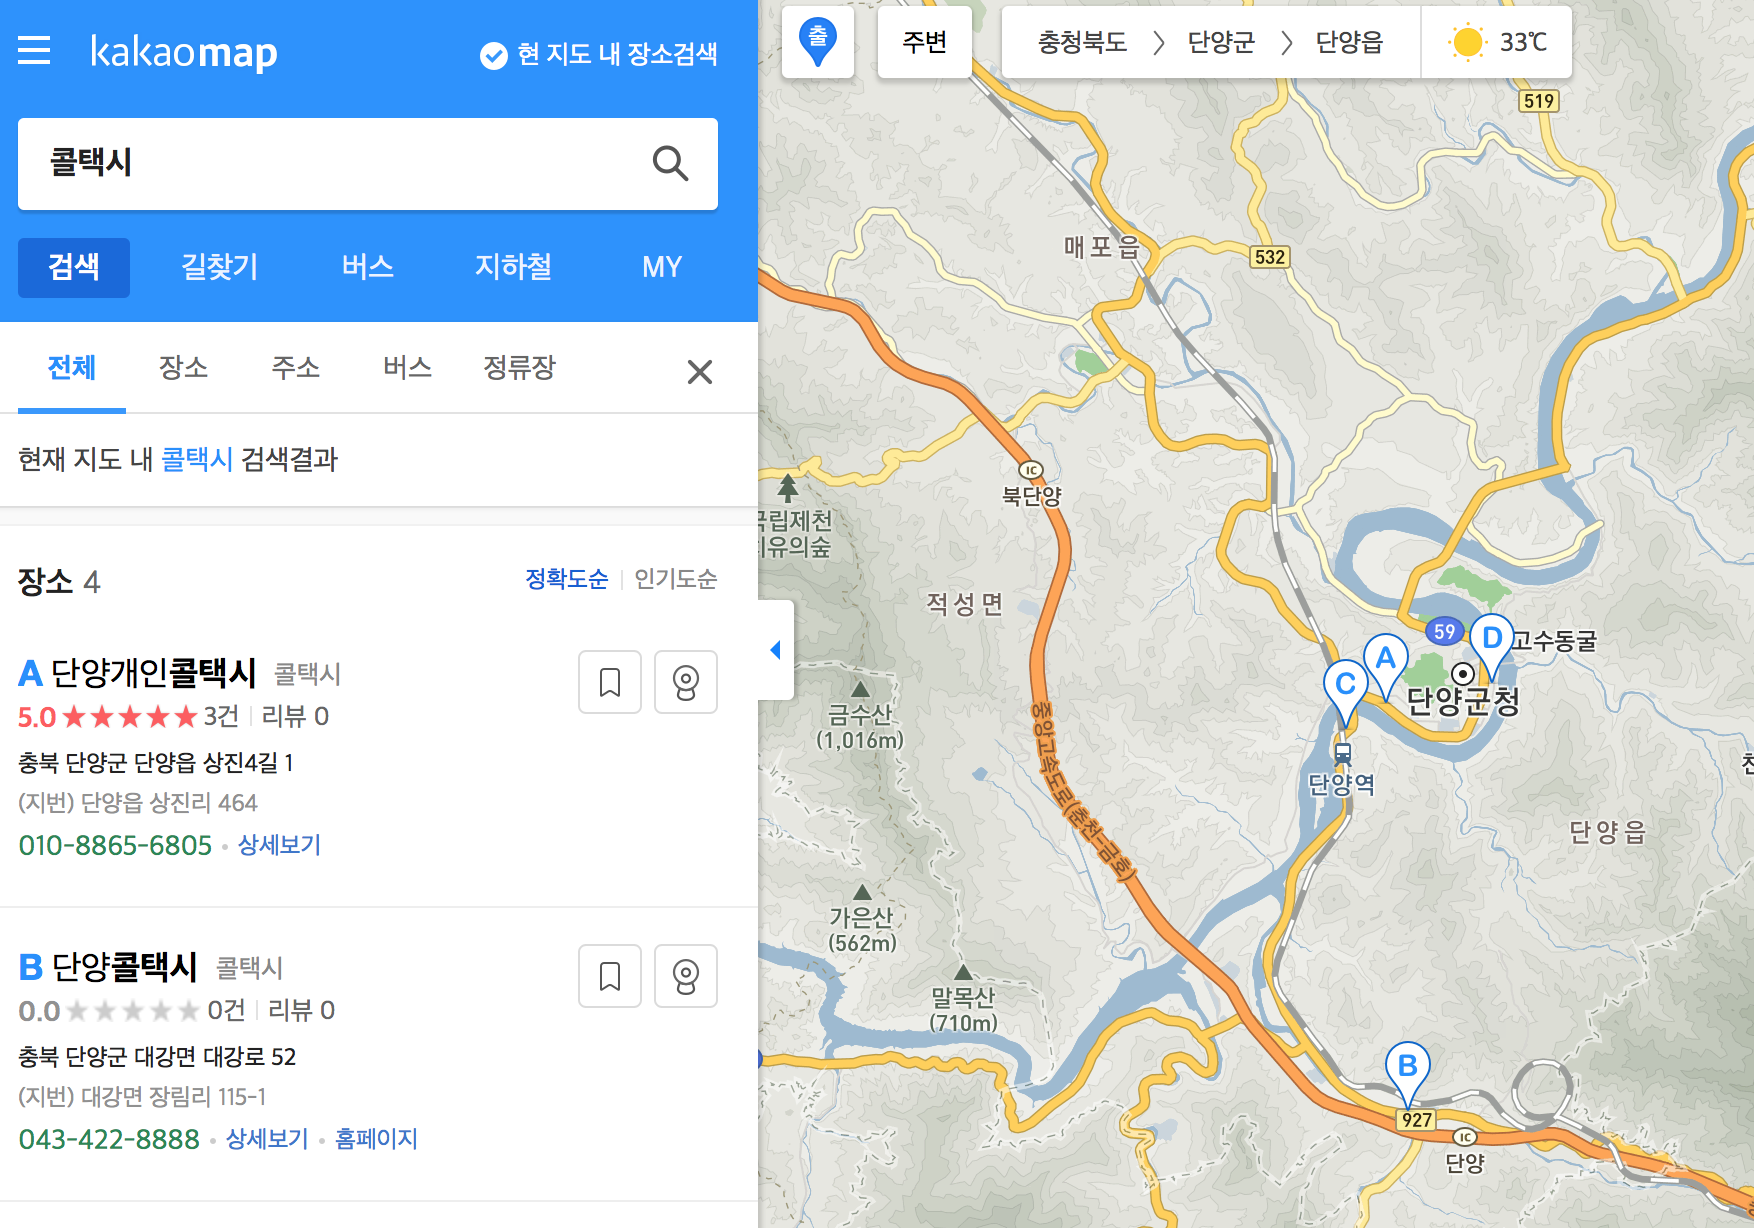1754x1228 pixels.
Task: Select the 정류장 results filter tab
Action: coord(519,368)
